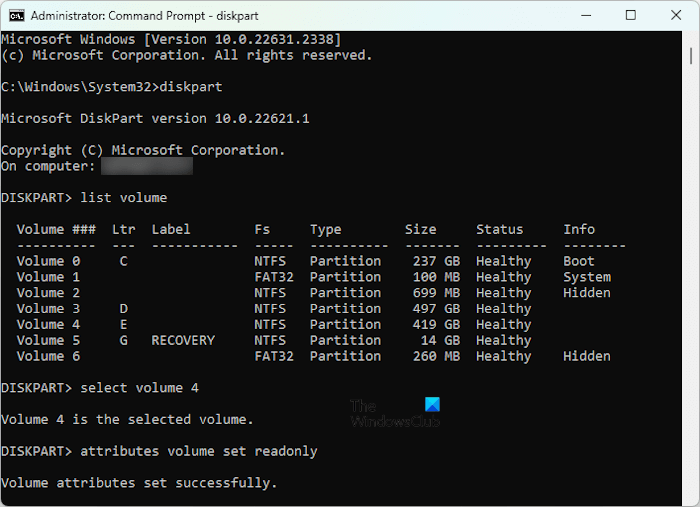
Task: Maximize the Command Prompt window
Action: (630, 16)
